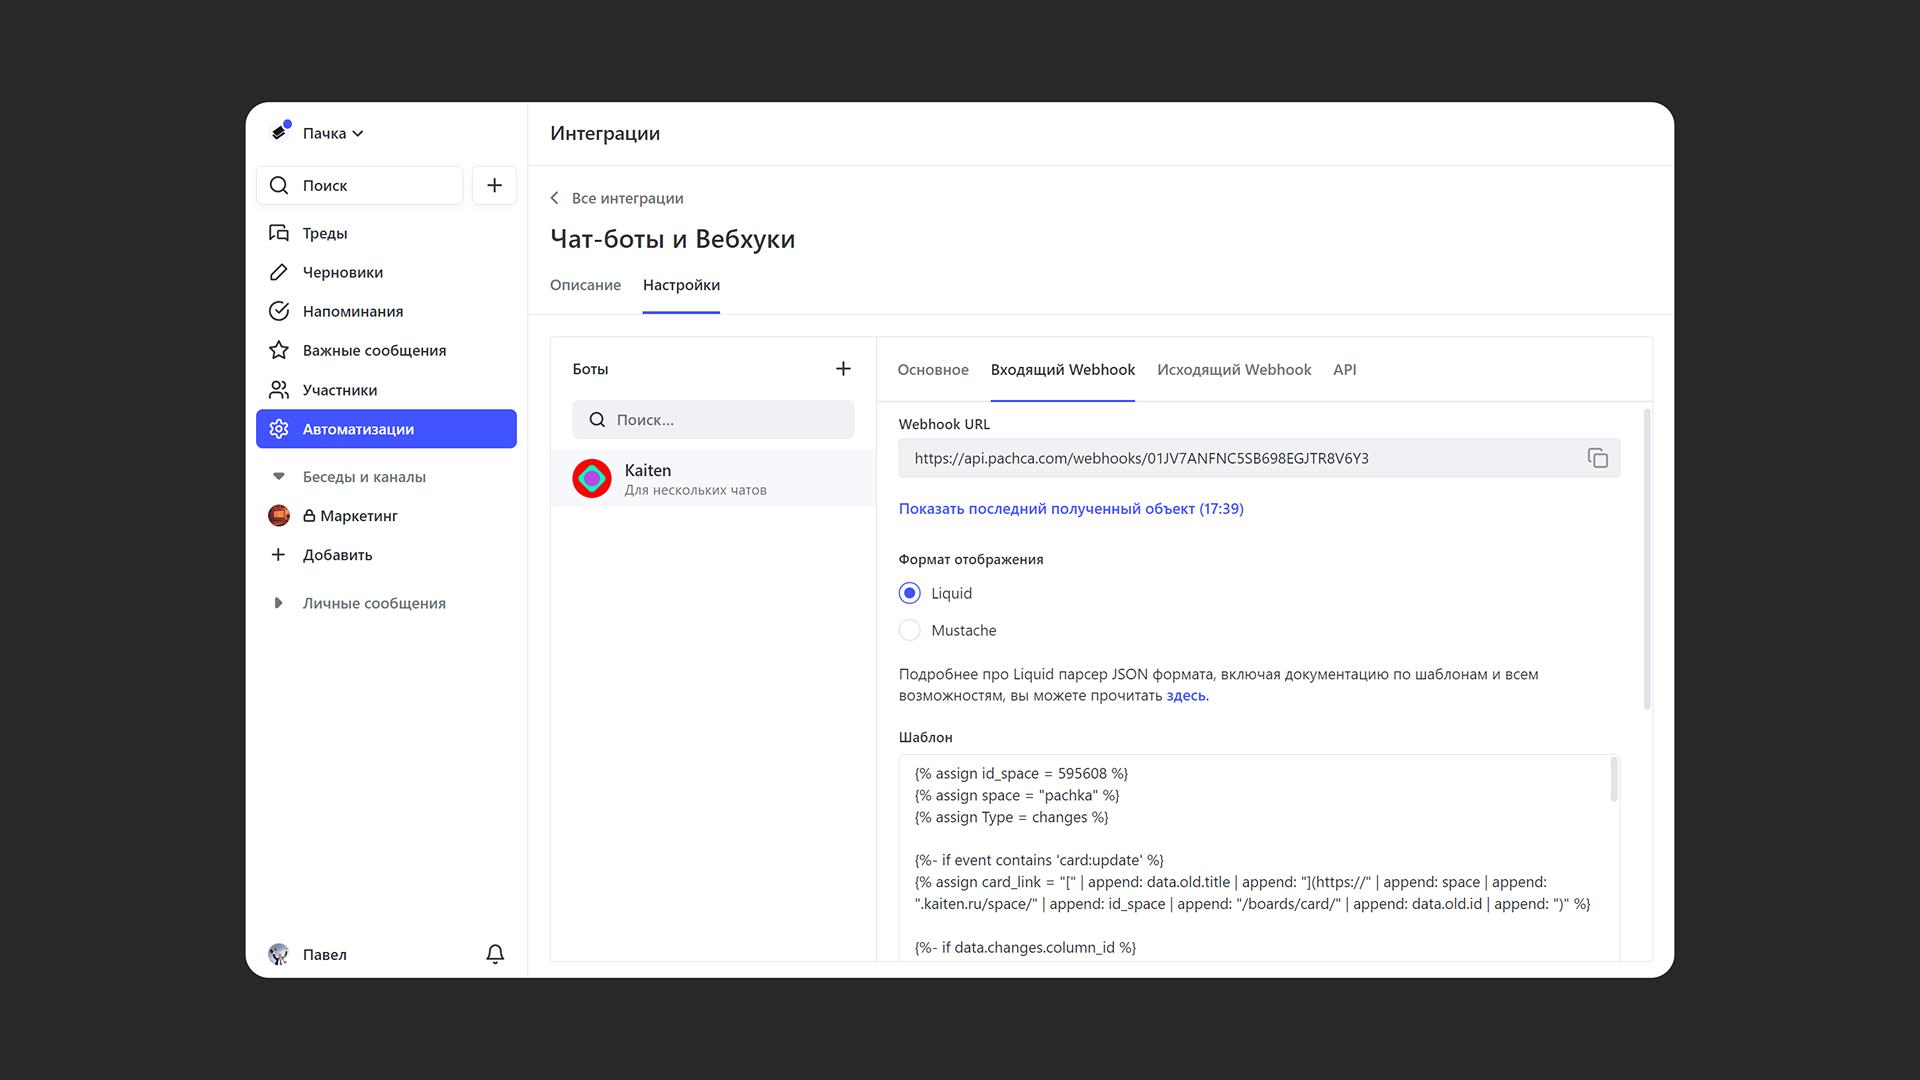
Task: Switch to the Описание tab
Action: tap(585, 285)
